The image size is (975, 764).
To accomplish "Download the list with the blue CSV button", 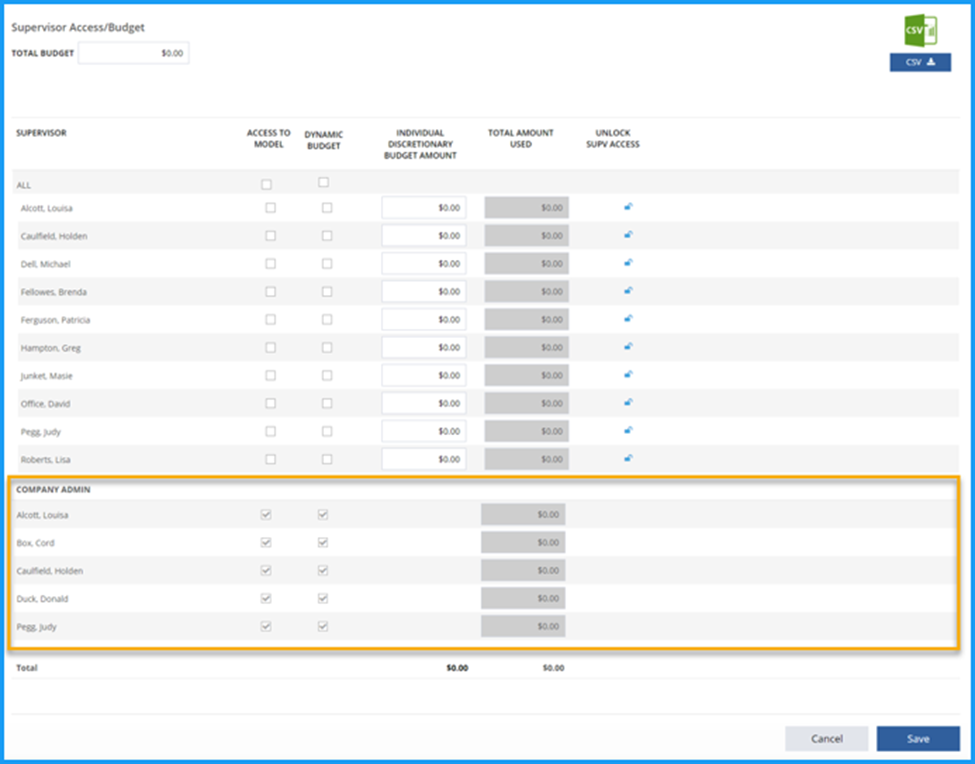I will pos(920,62).
